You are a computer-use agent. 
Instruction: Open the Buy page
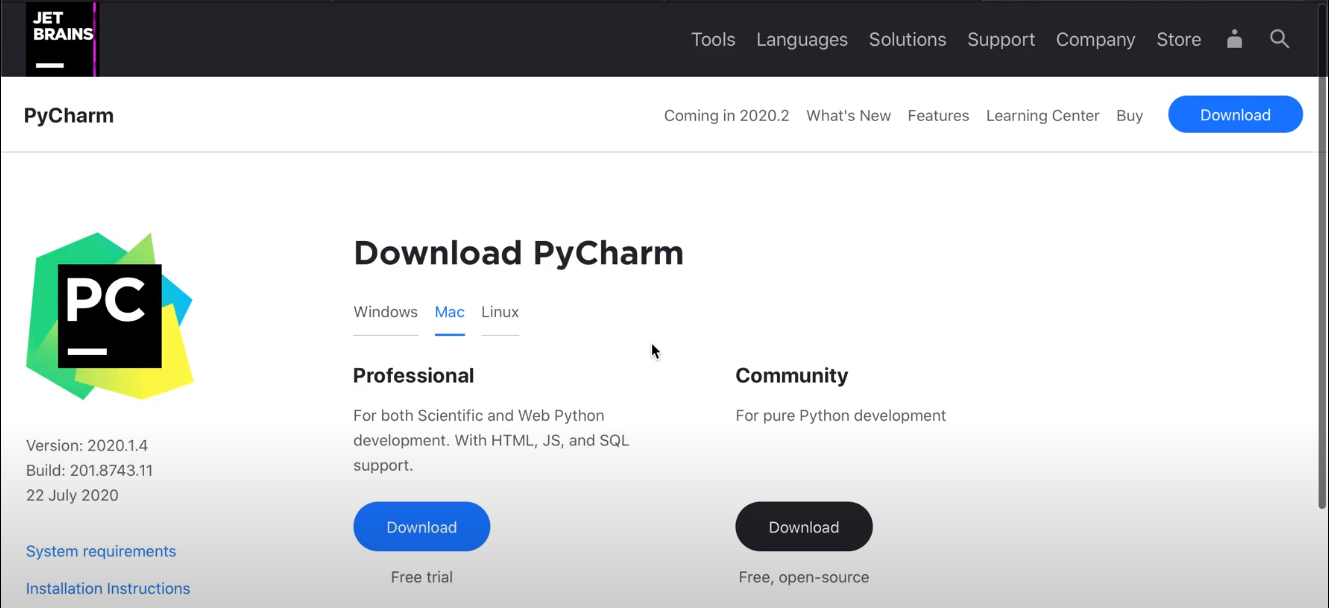[x=1129, y=116]
